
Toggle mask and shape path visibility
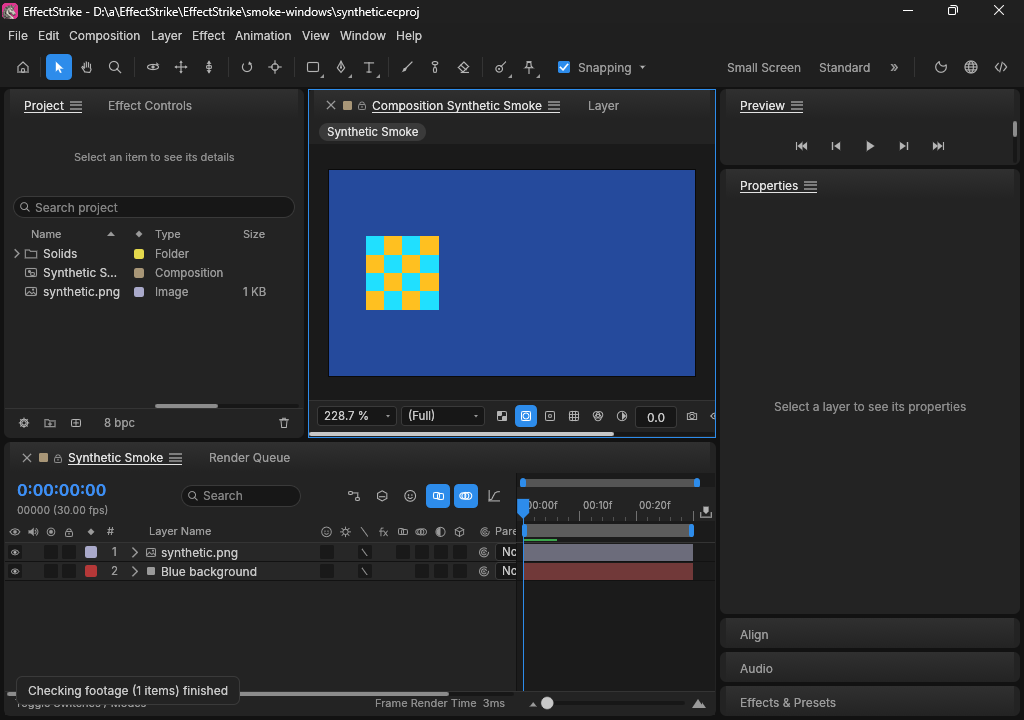coord(526,416)
